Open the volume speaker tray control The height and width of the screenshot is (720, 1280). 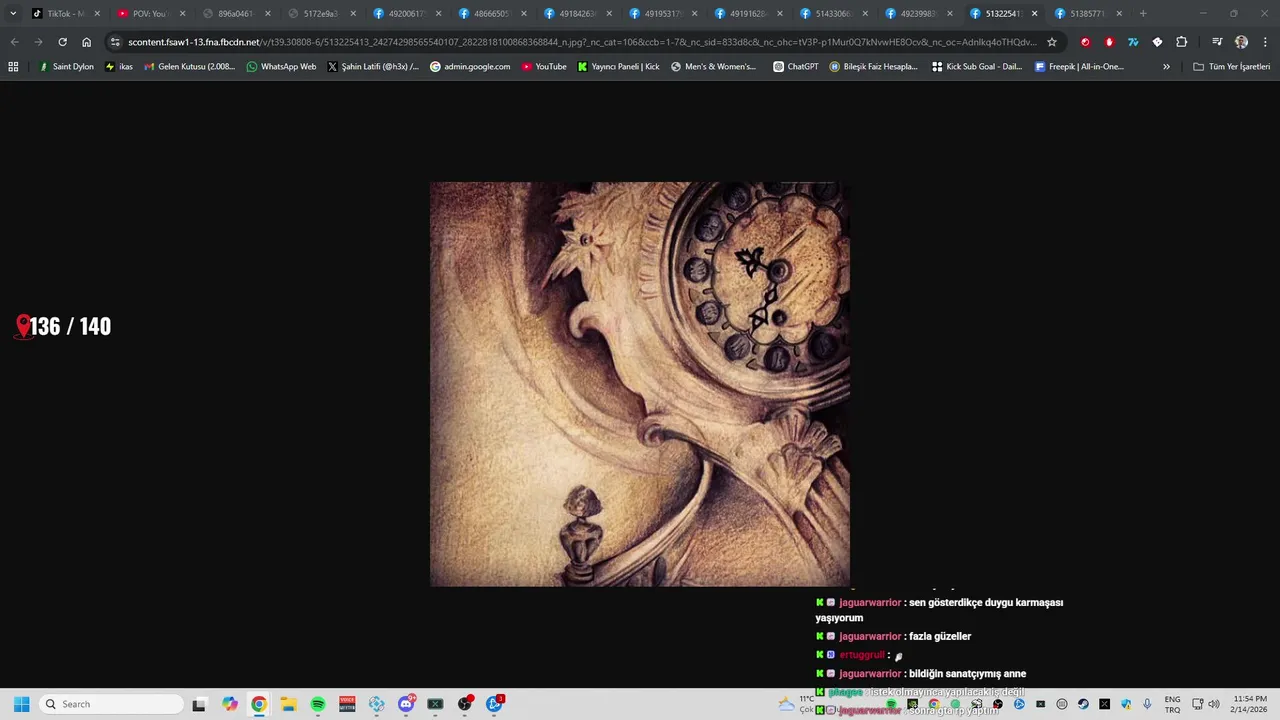pyautogui.click(x=1213, y=704)
